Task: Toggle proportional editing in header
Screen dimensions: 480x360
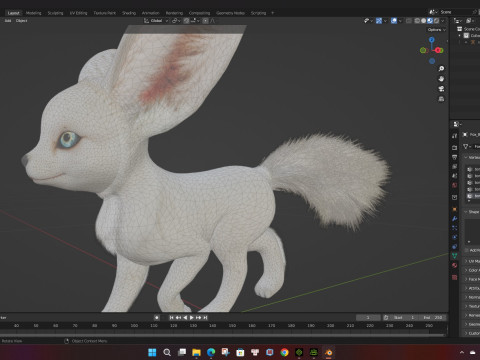Action: (x=205, y=21)
